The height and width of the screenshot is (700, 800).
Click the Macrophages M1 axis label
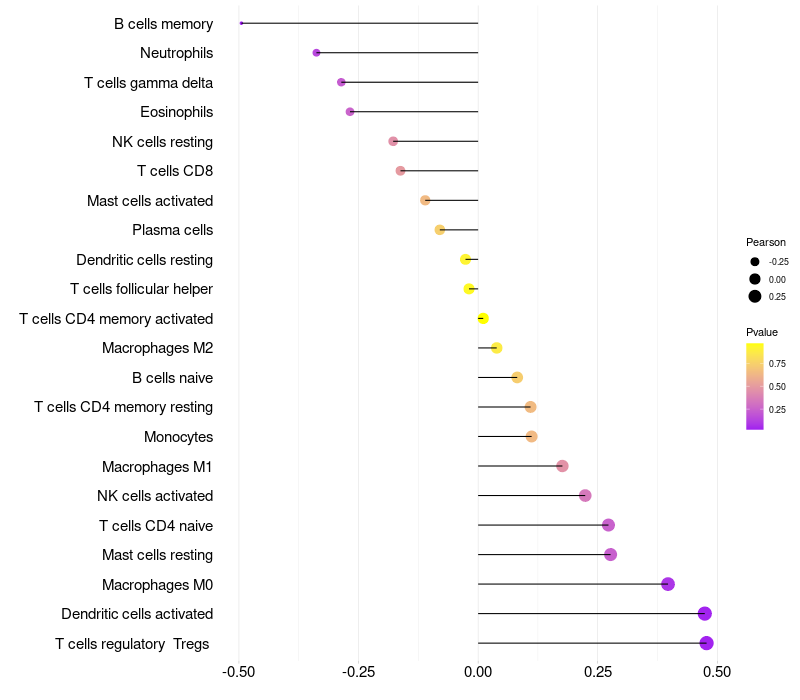tap(157, 467)
